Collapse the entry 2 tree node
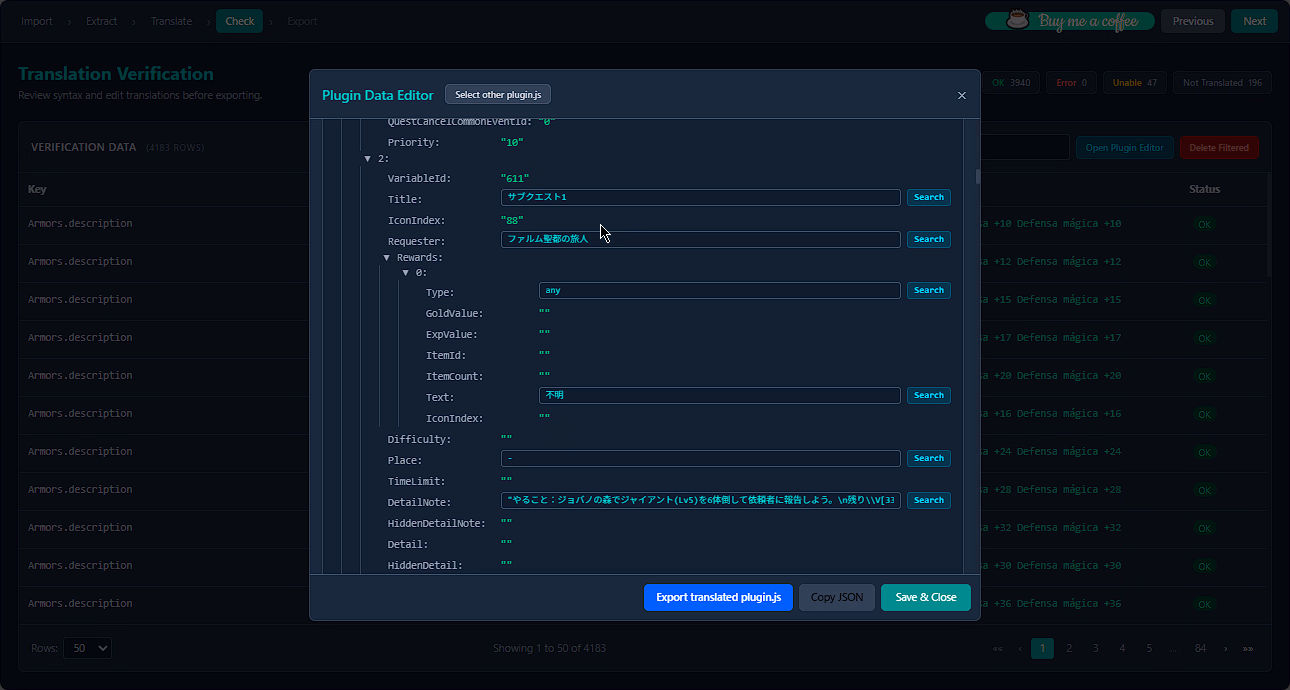Screen dimensions: 1290x690 click(x=368, y=159)
